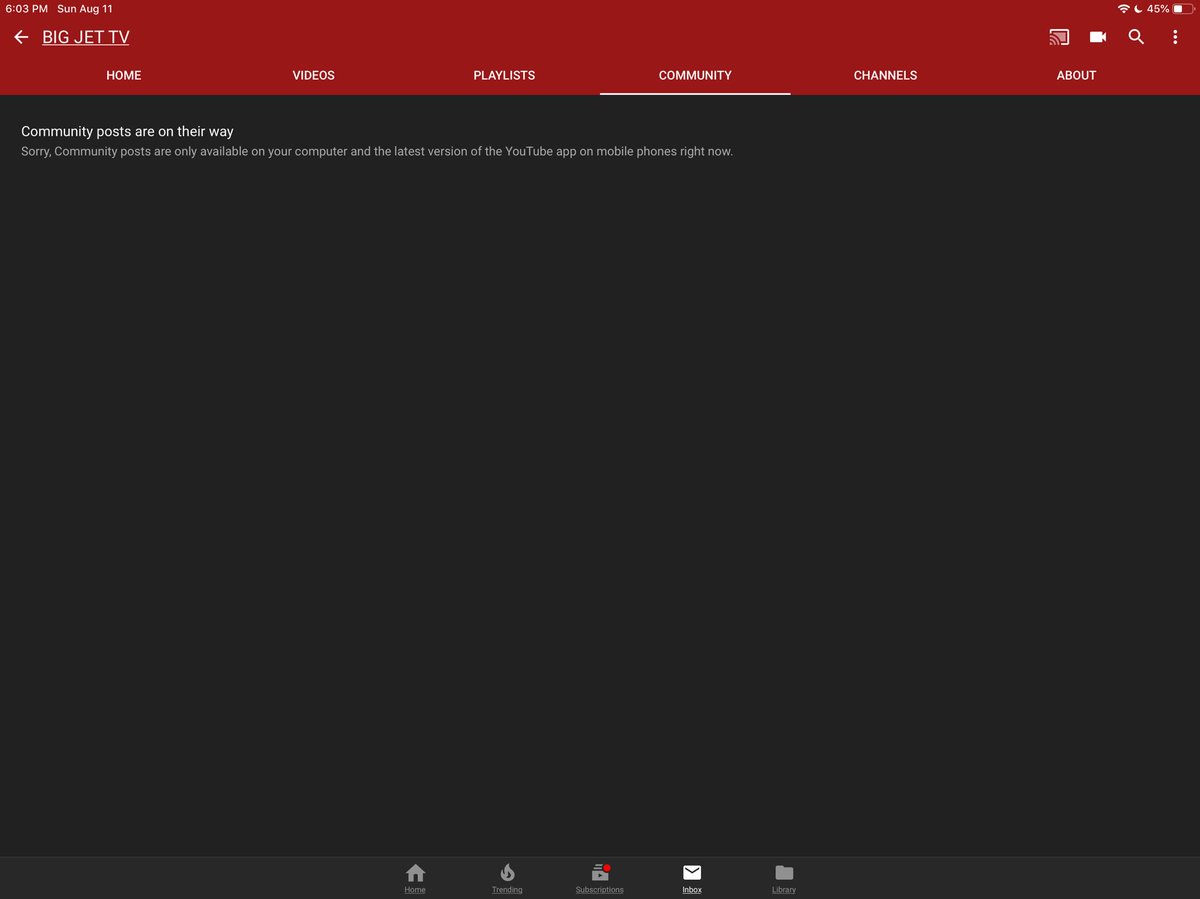The height and width of the screenshot is (899, 1200).
Task: Switch to the ABOUT tab
Action: coord(1076,75)
